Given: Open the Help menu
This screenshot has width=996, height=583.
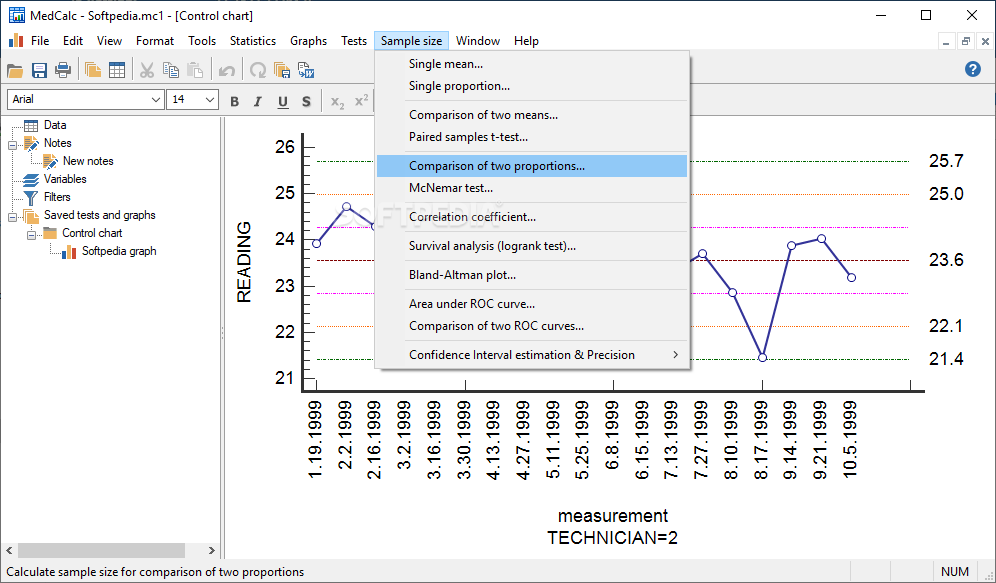Looking at the screenshot, I should [527, 41].
